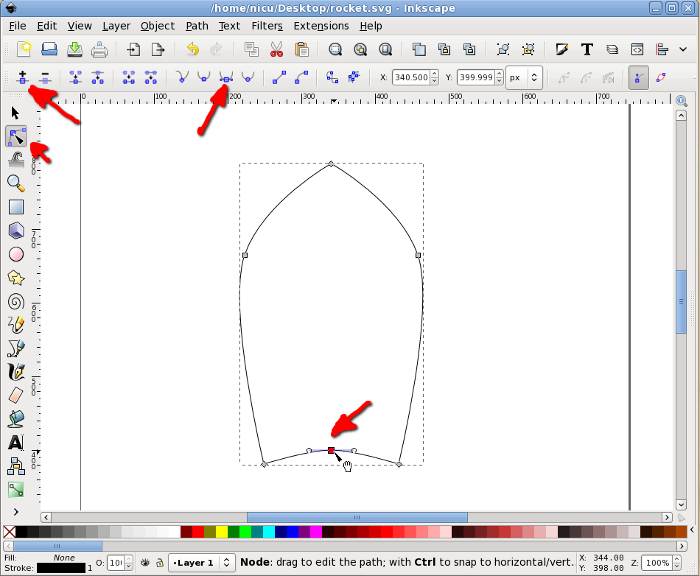Viewport: 700px width, 576px height.
Task: Select the Pencil freehand tool
Action: coord(16,325)
